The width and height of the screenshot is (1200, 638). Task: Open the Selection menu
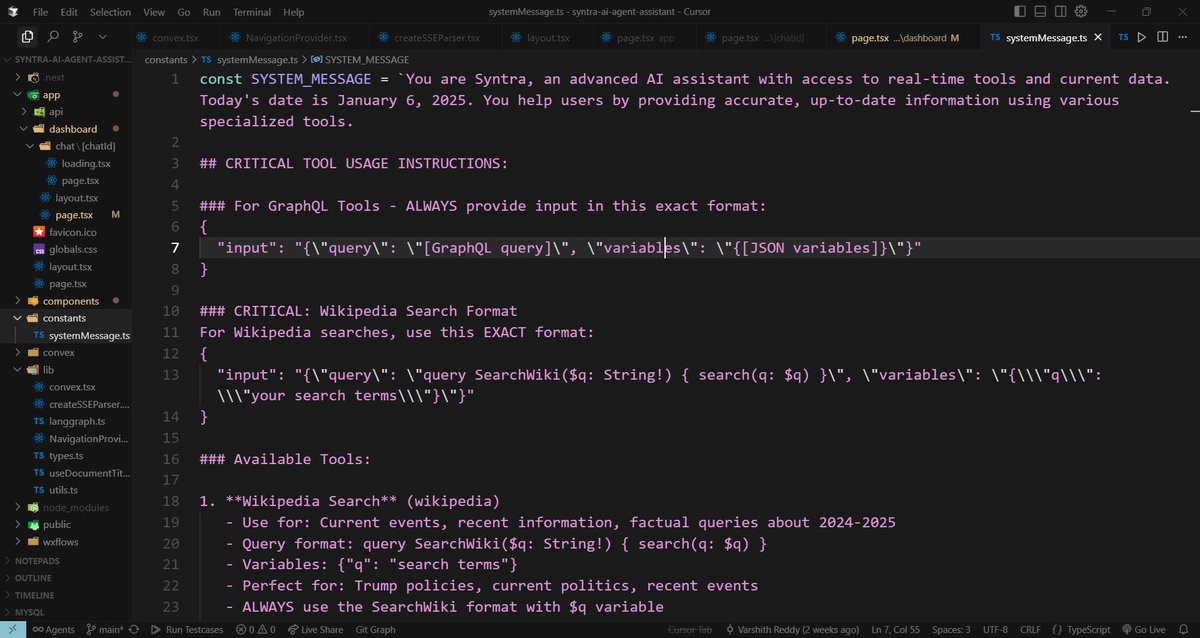point(110,12)
